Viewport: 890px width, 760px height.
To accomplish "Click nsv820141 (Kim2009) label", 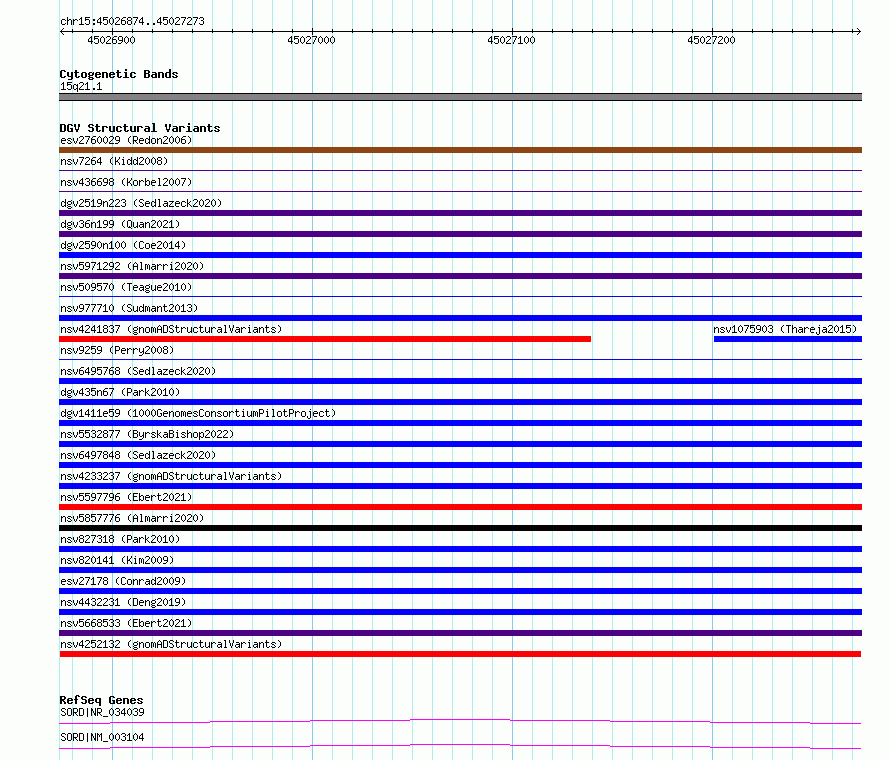I will pyautogui.click(x=117, y=560).
